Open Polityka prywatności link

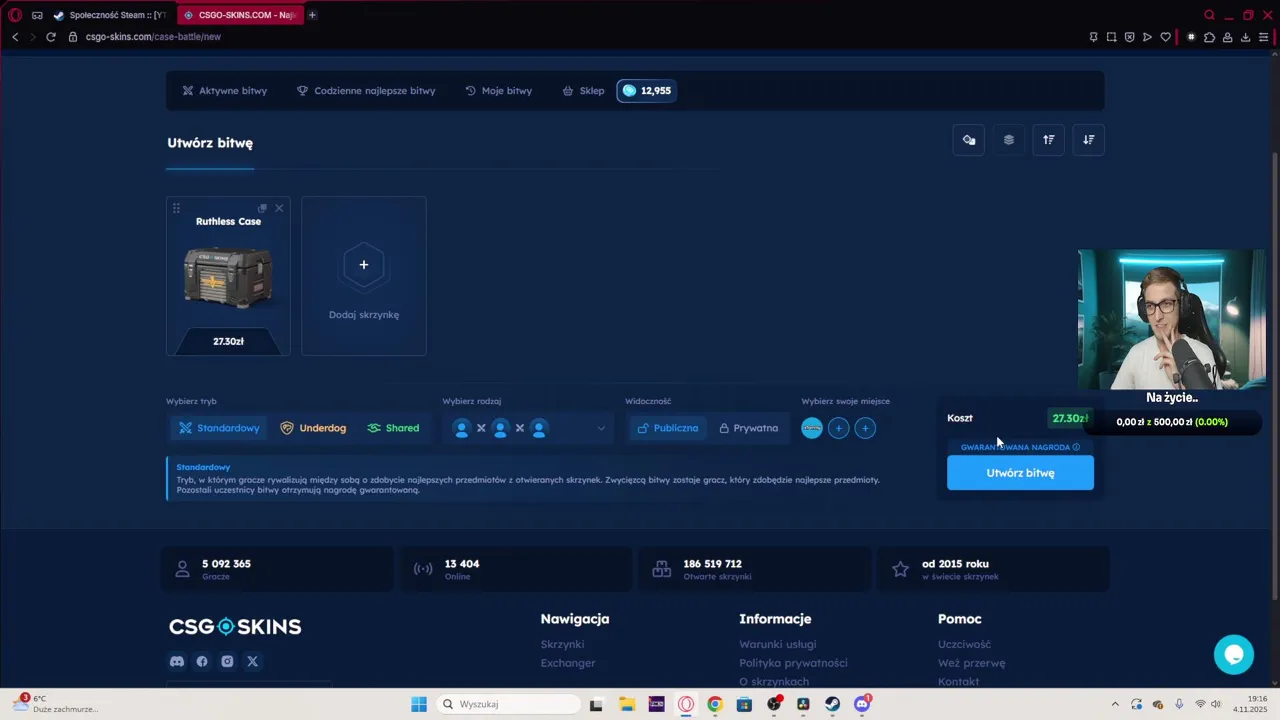[x=793, y=663]
